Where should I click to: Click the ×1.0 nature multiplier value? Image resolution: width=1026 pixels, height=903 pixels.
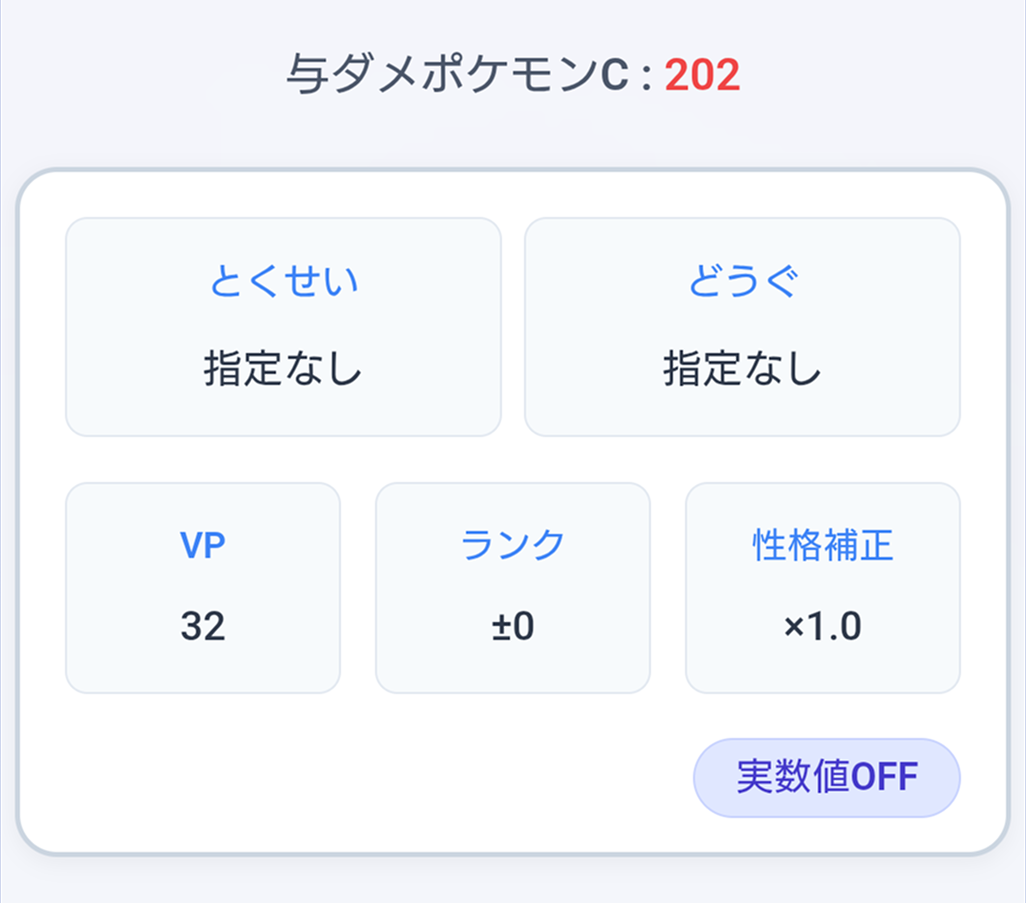coord(822,627)
